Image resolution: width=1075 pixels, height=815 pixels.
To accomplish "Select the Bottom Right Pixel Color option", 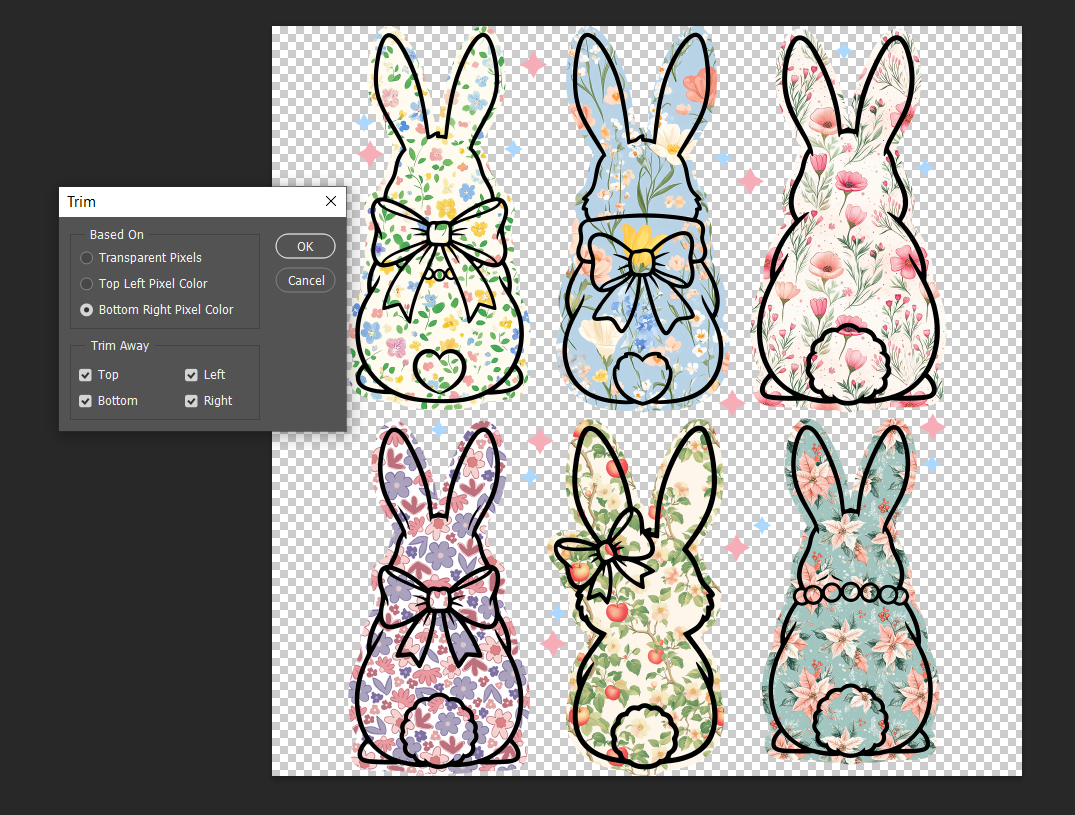I will click(86, 309).
